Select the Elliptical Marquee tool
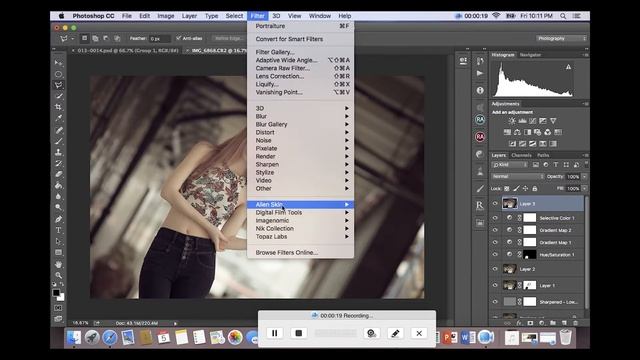This screenshot has width=640, height=360. pyautogui.click(x=58, y=74)
